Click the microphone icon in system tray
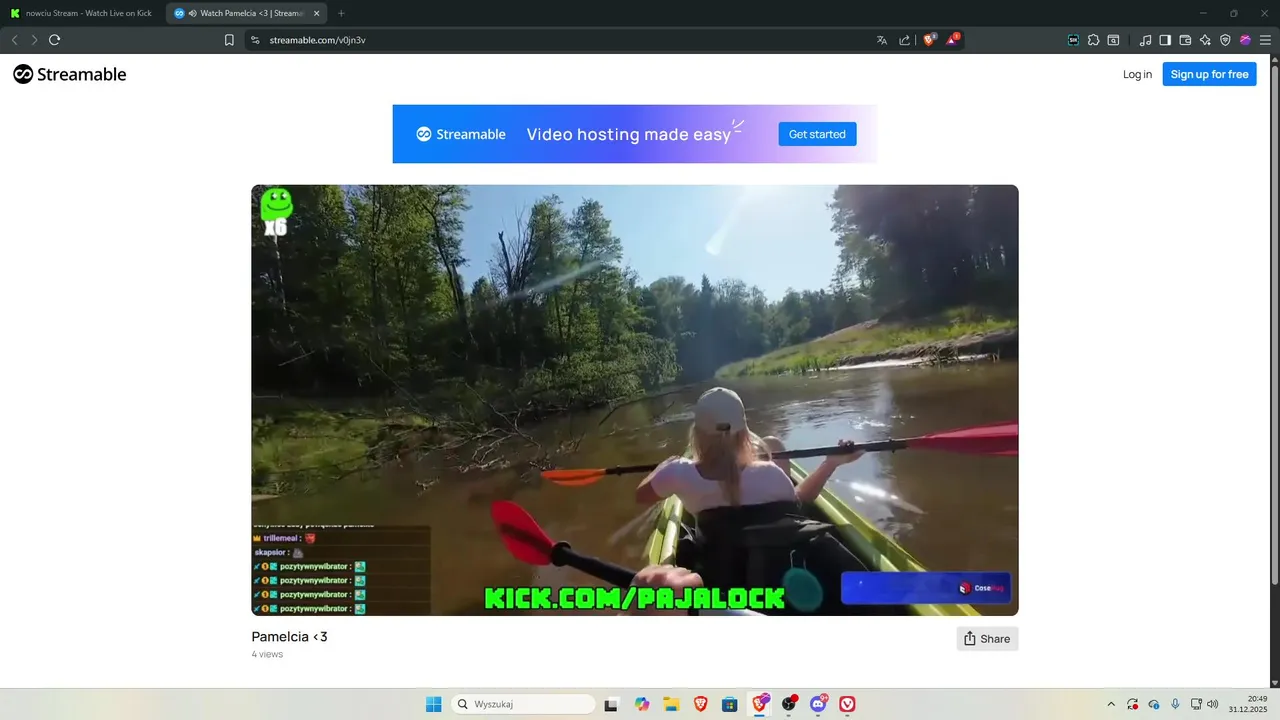Screen dimensions: 1280x720 pyautogui.click(x=1175, y=704)
